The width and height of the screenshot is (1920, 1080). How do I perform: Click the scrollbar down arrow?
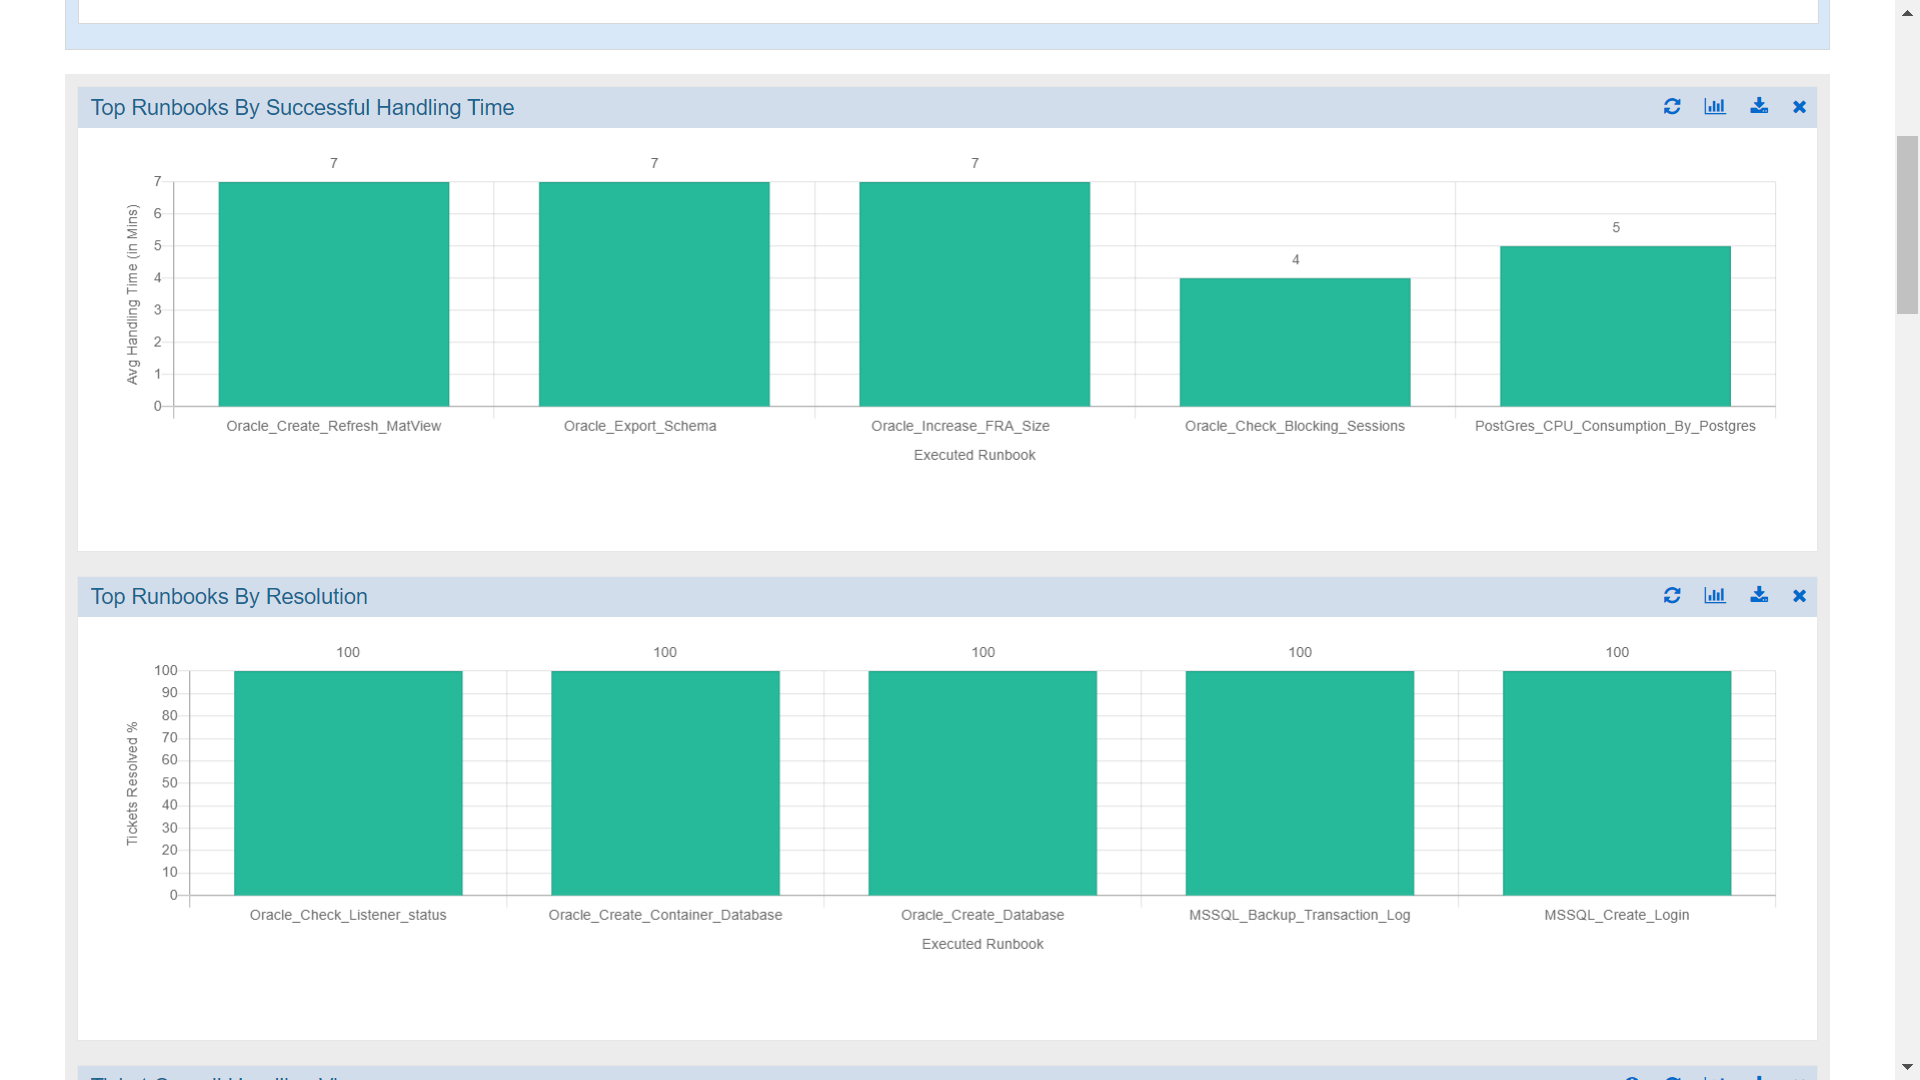tap(1907, 1067)
